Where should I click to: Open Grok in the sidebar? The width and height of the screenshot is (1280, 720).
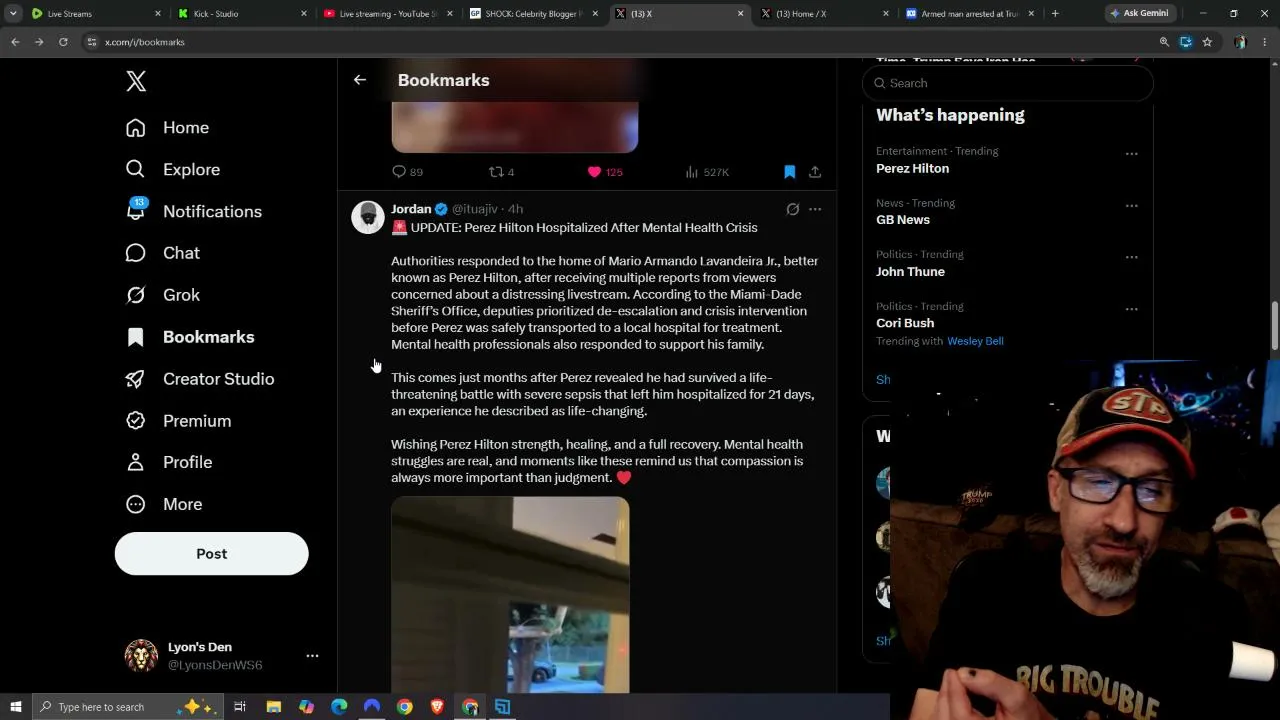(162, 295)
